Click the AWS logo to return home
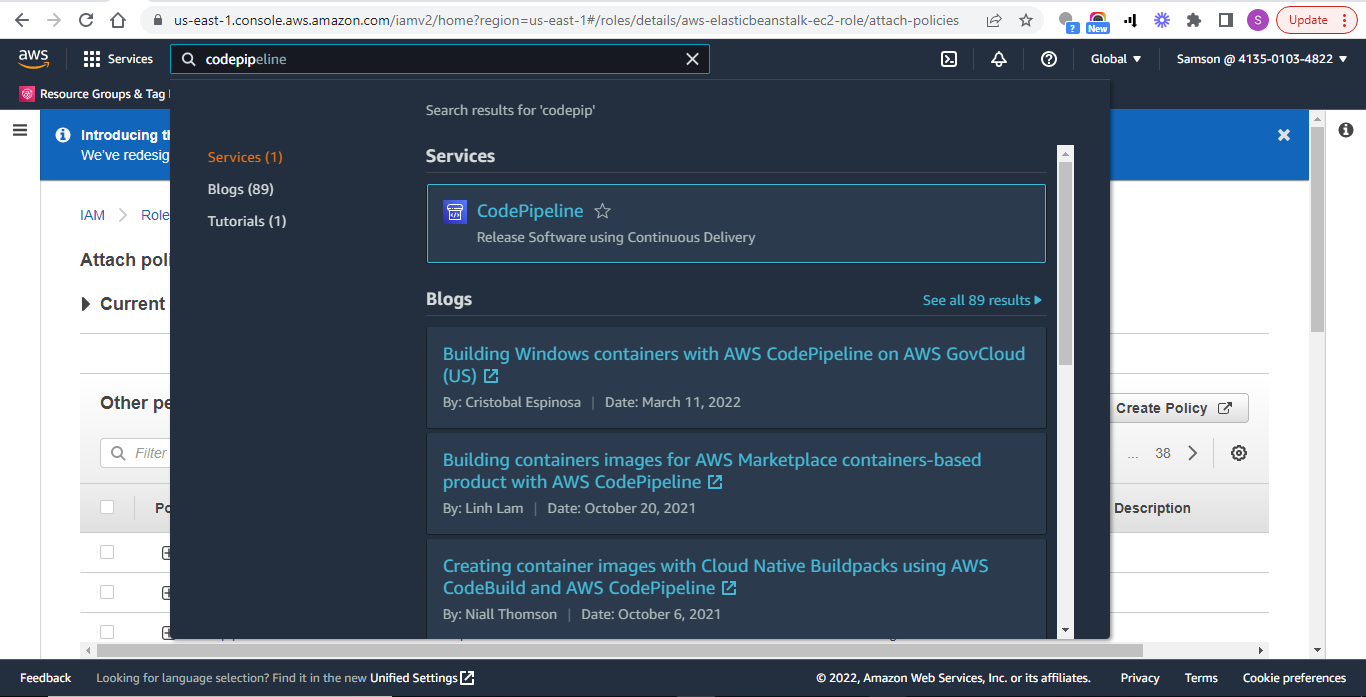This screenshot has width=1366, height=697. tap(33, 59)
